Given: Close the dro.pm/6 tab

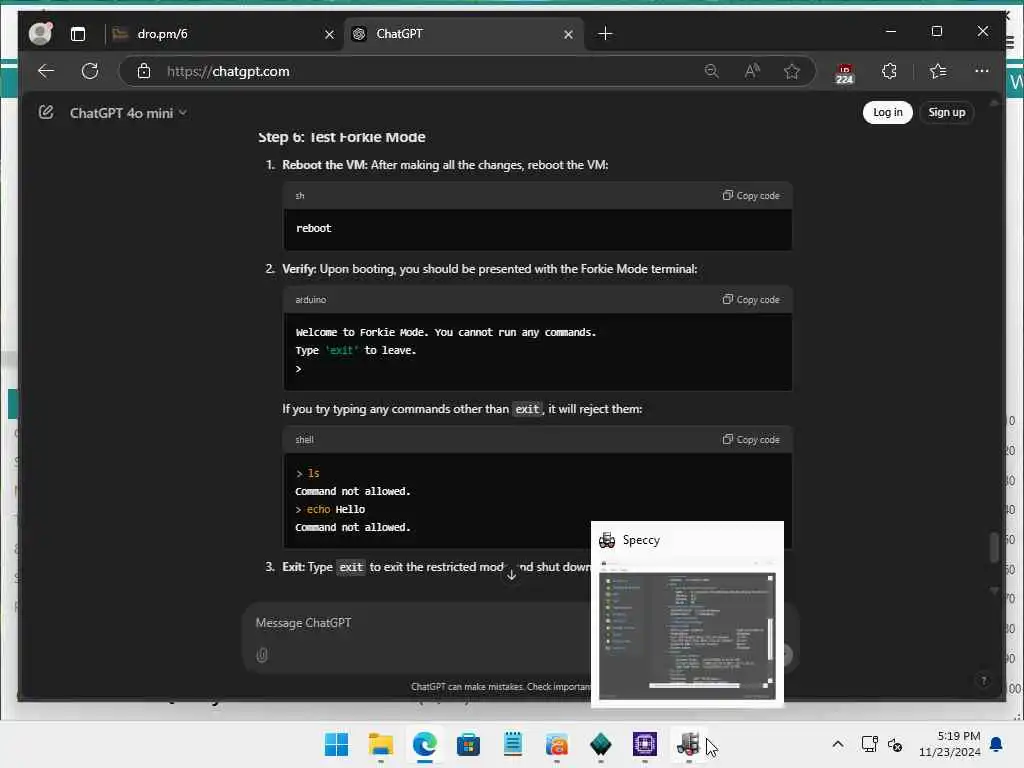Looking at the screenshot, I should (x=329, y=35).
